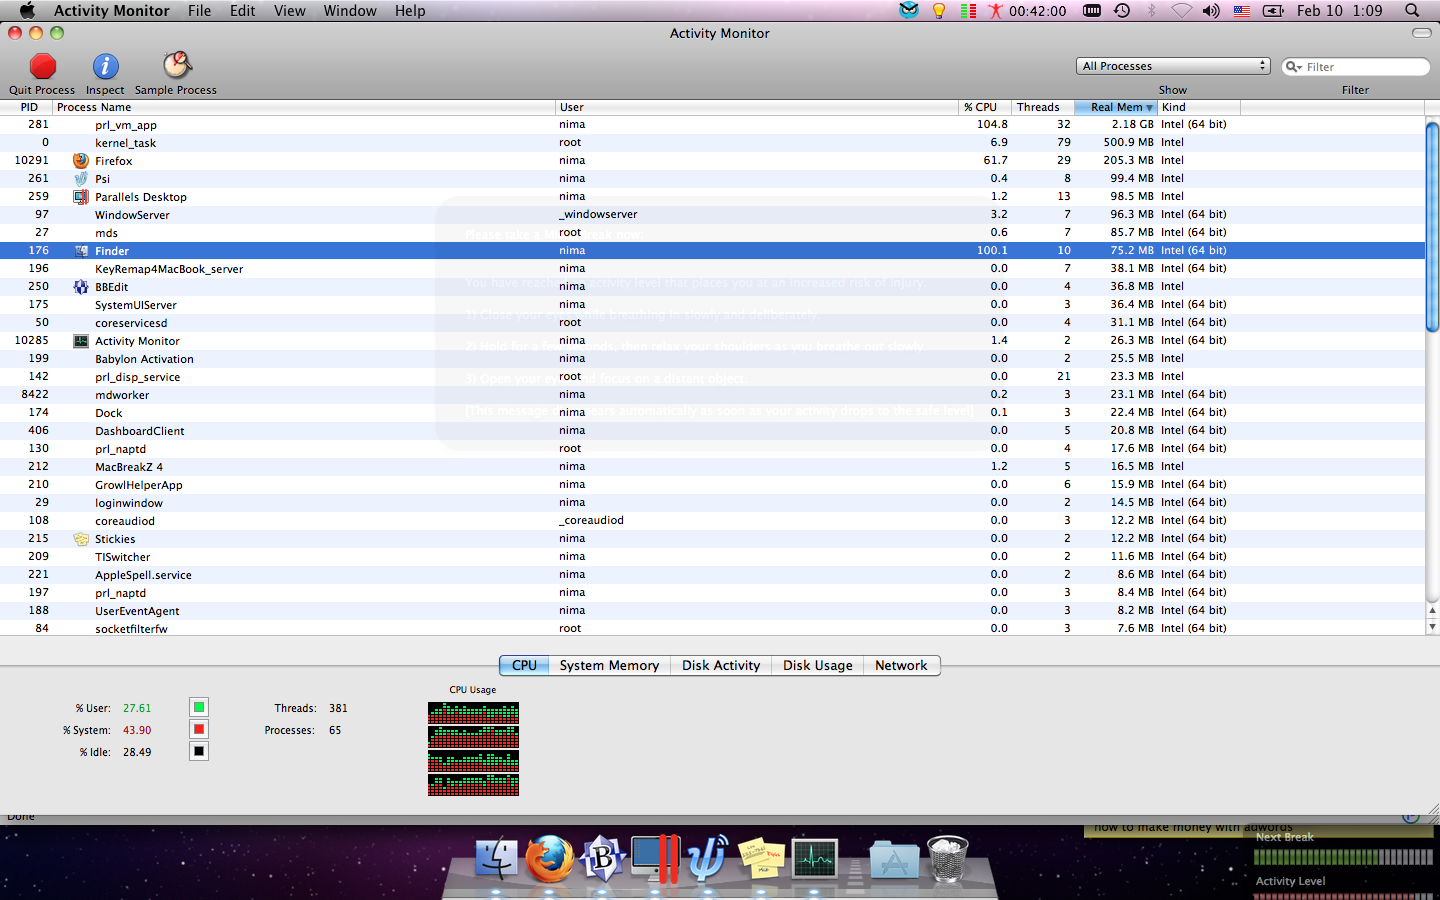Open the Help menu
Screen dimensions: 1440x900
pos(410,11)
